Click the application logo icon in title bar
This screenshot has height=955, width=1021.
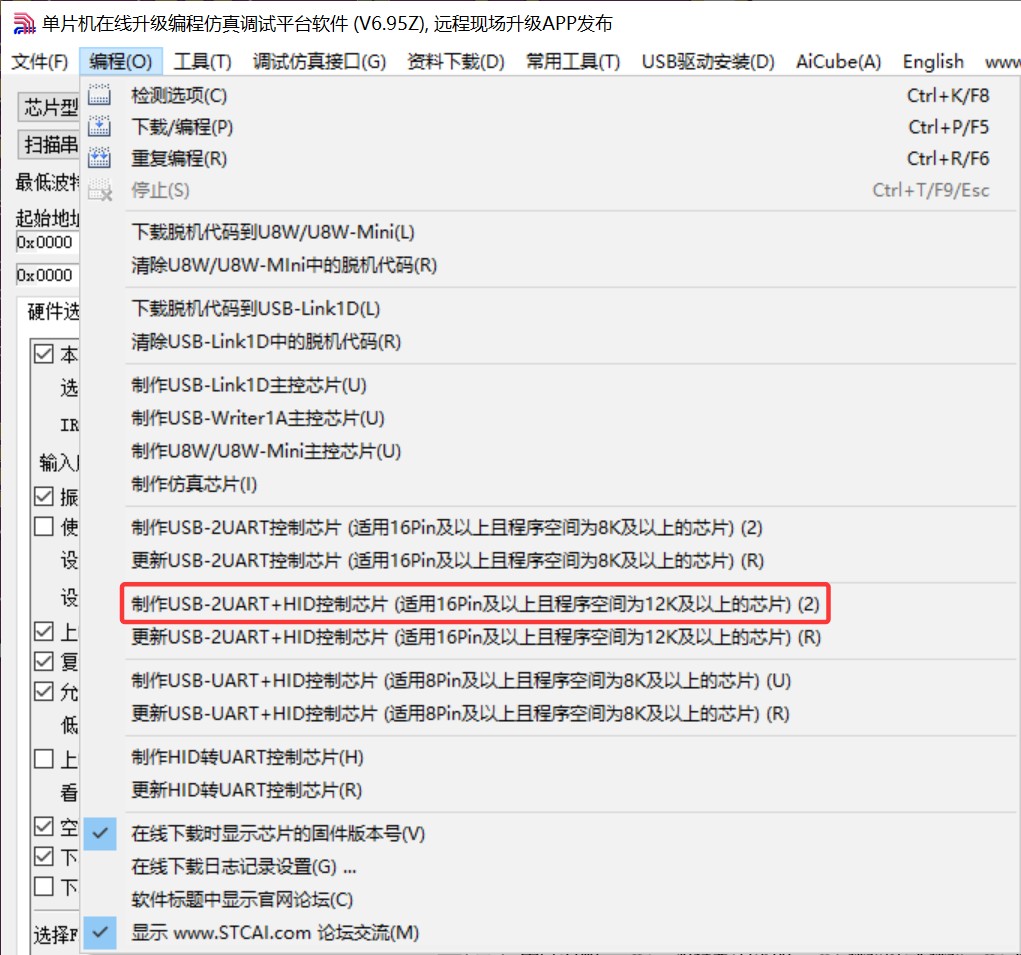(x=24, y=23)
